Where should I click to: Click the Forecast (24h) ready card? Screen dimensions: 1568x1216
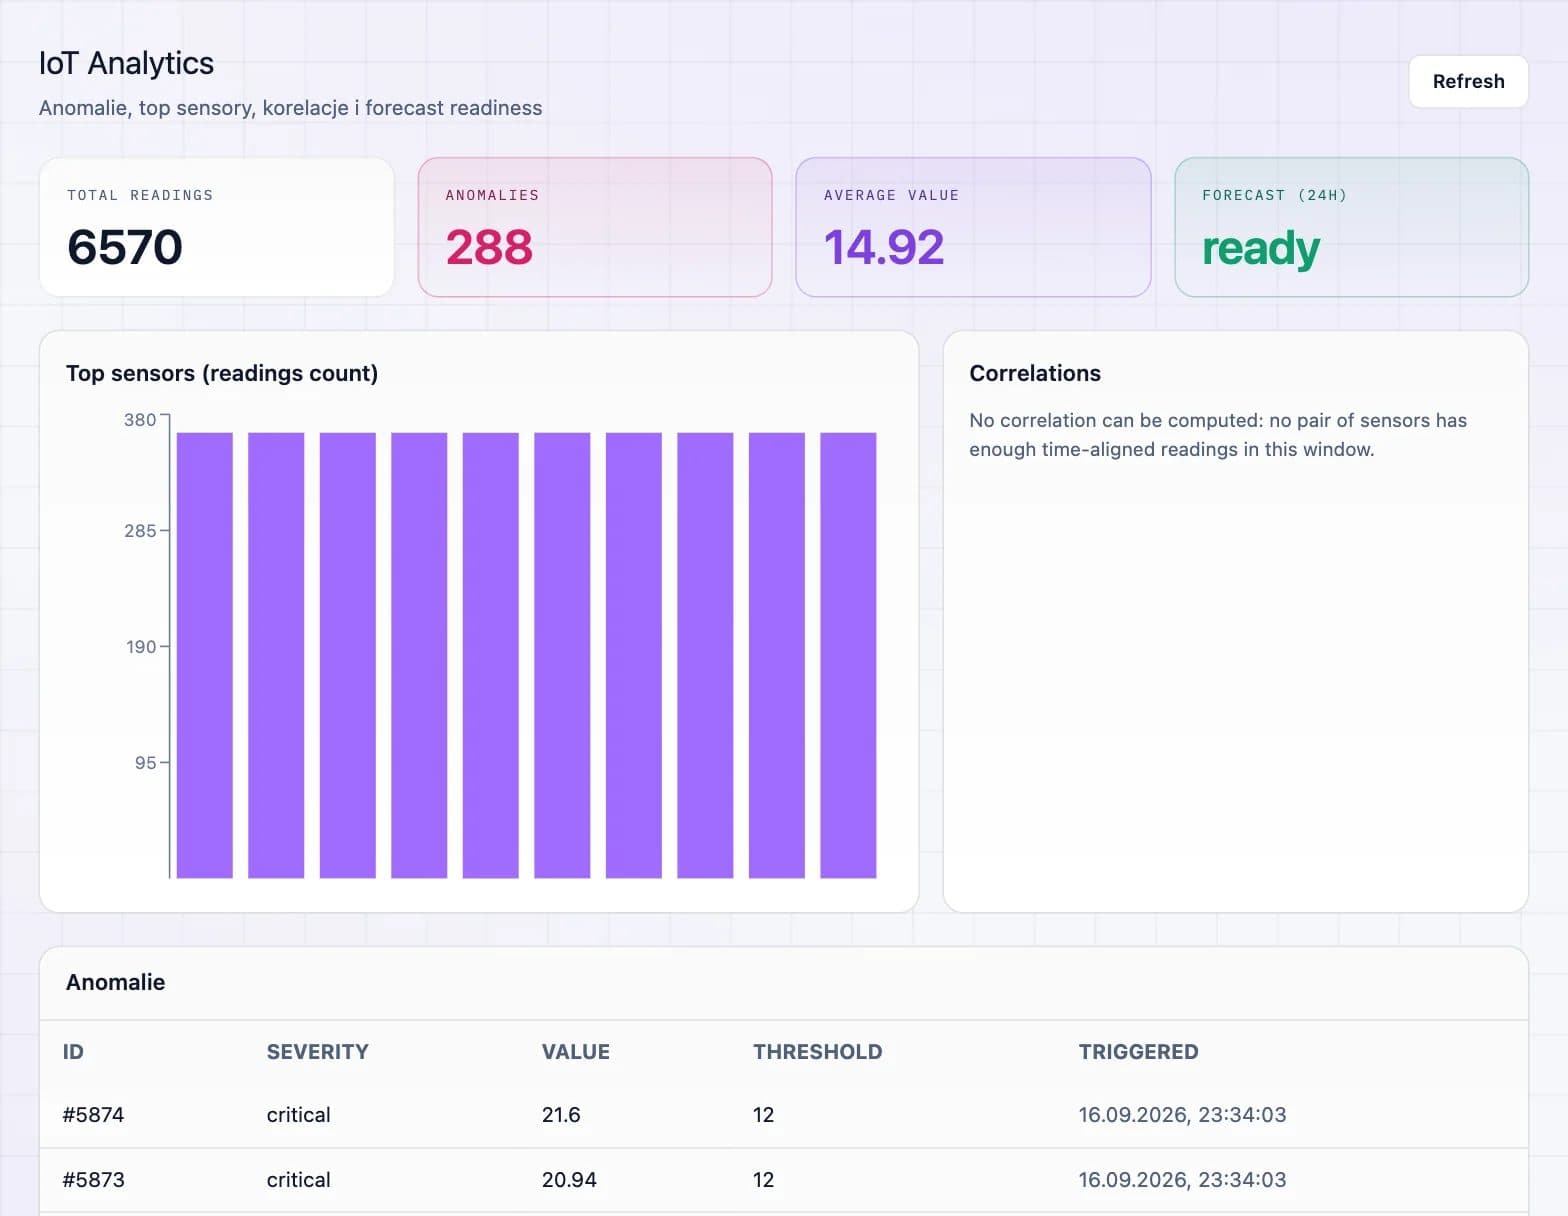click(x=1352, y=227)
